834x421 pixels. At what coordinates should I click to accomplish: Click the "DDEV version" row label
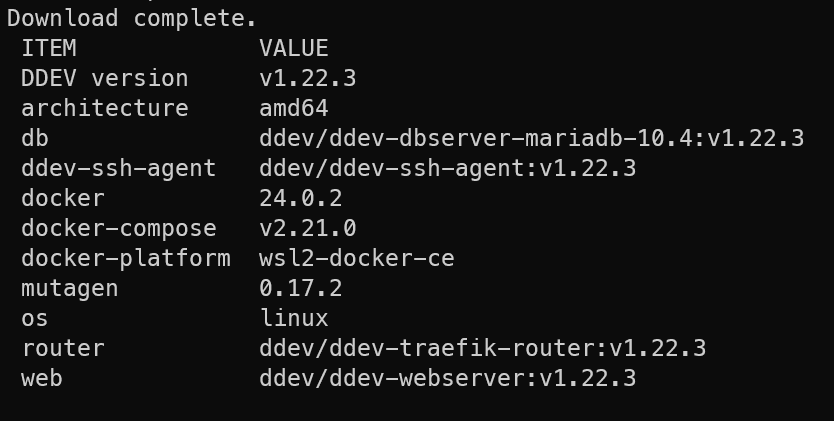104,78
